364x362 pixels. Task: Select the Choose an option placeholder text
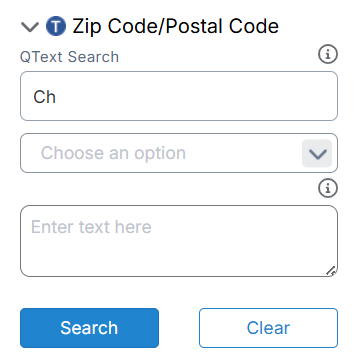pos(113,153)
